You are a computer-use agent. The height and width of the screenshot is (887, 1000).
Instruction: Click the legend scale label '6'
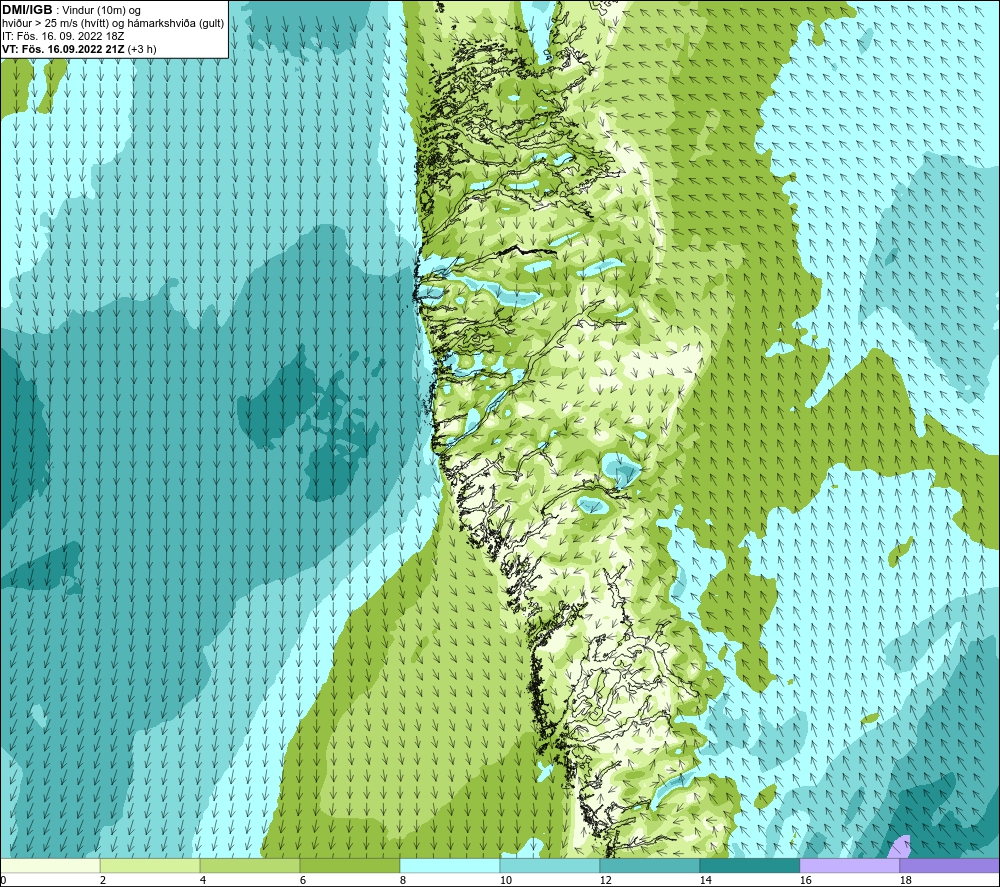(303, 880)
